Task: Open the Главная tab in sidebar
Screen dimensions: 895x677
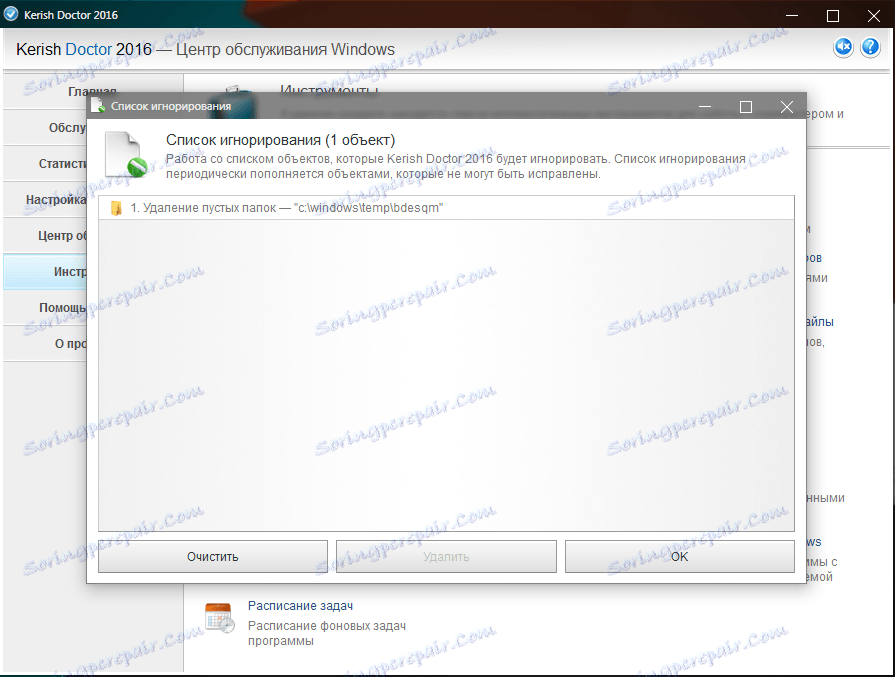Action: 92,91
